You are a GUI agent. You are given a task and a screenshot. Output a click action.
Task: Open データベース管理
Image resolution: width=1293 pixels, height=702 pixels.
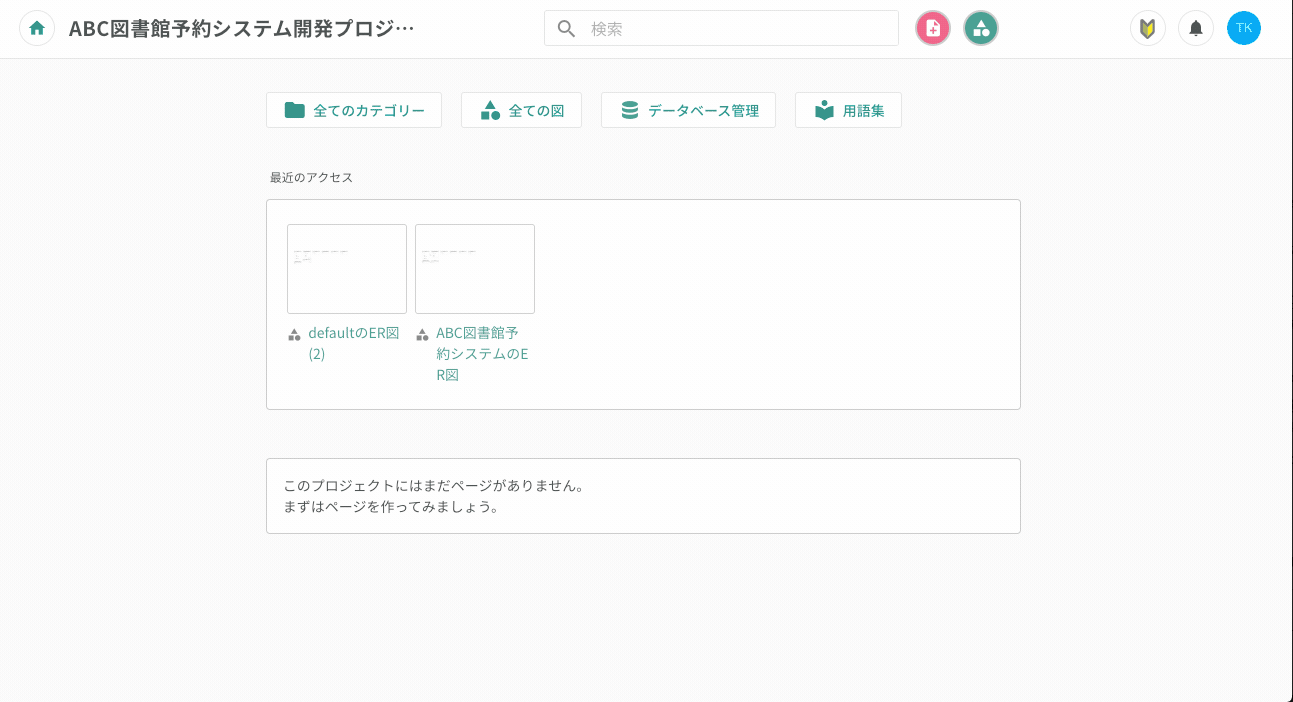coord(688,110)
